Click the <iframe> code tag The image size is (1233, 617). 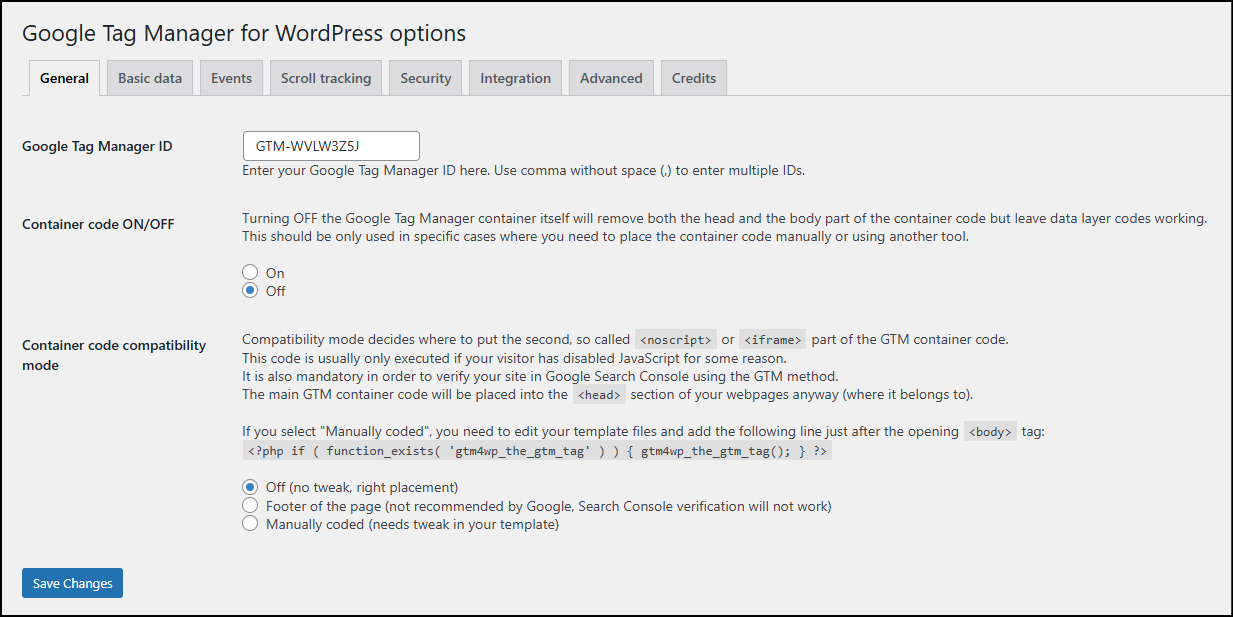[772, 339]
